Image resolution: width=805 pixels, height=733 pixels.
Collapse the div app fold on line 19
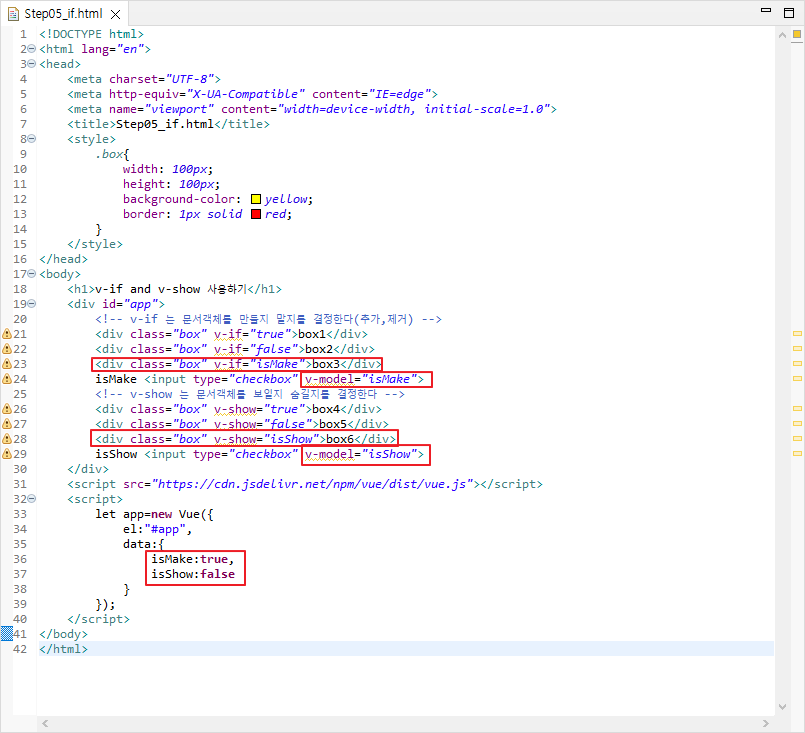(32, 304)
